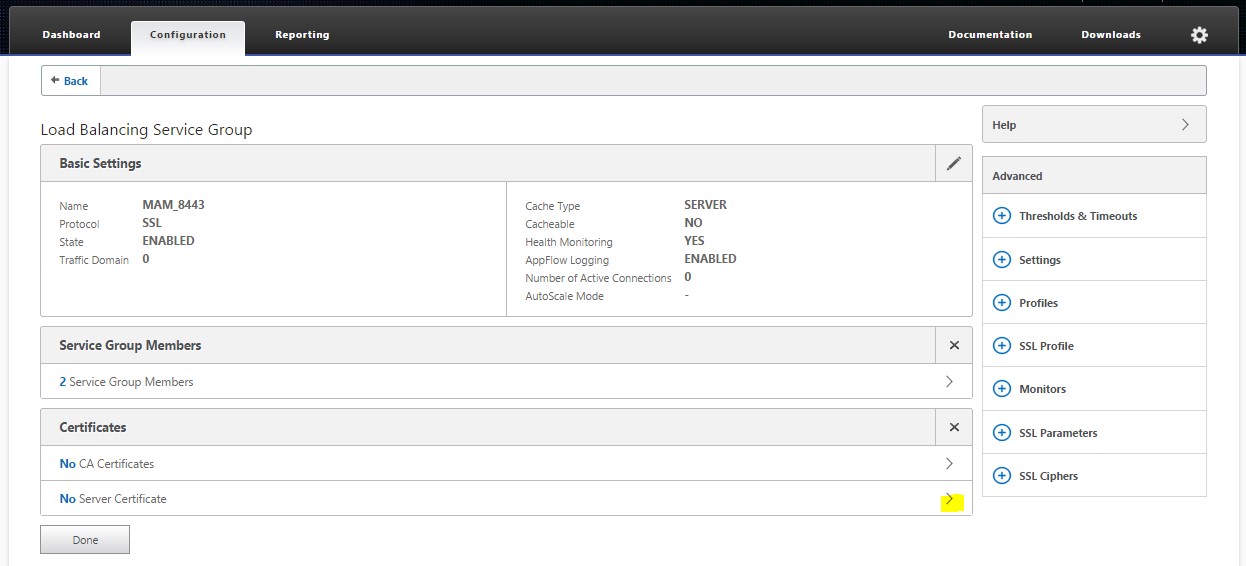Open the No Server Certificate row arrow
Viewport: 1246px width, 566px height.
[949, 499]
